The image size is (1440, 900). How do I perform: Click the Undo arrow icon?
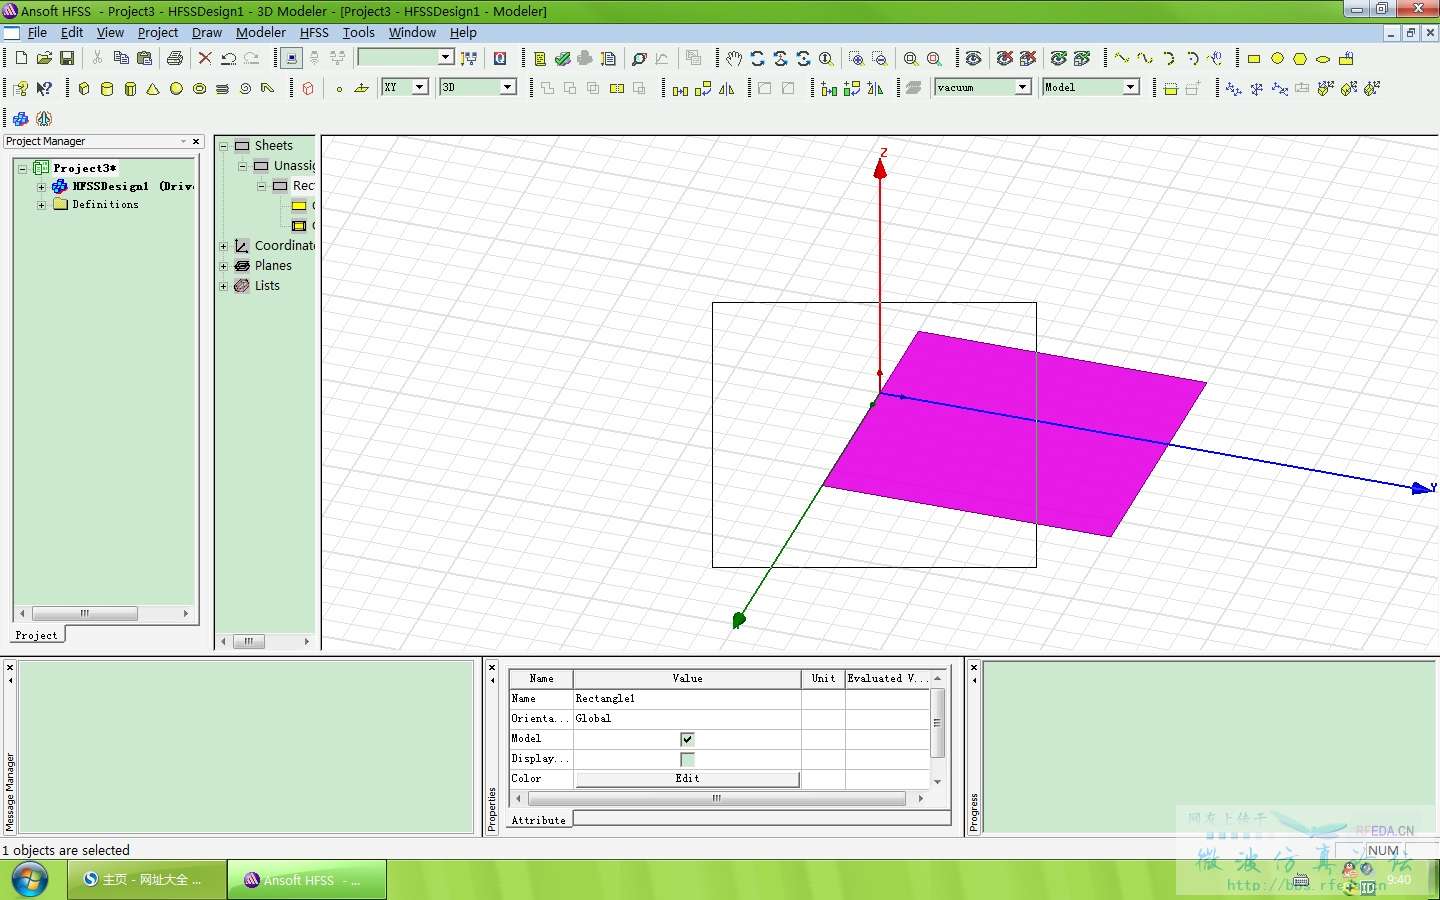pyautogui.click(x=229, y=59)
